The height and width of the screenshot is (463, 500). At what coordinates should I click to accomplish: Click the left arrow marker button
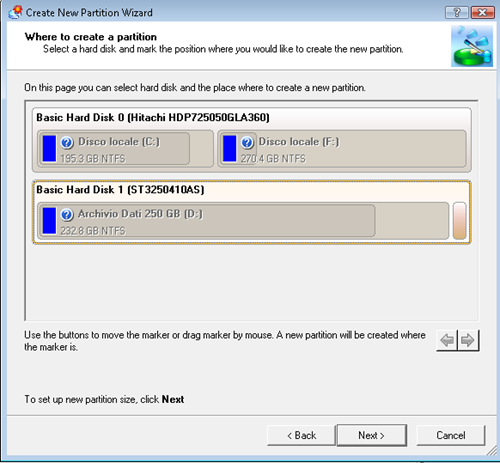click(447, 340)
